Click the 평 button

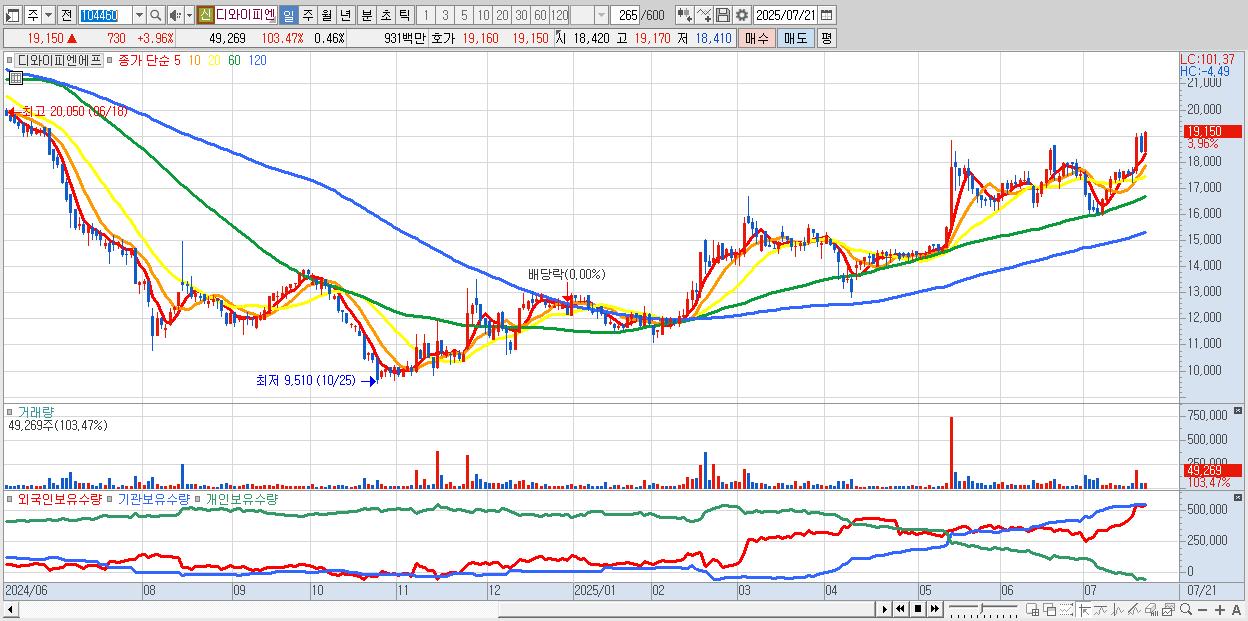[x=826, y=38]
